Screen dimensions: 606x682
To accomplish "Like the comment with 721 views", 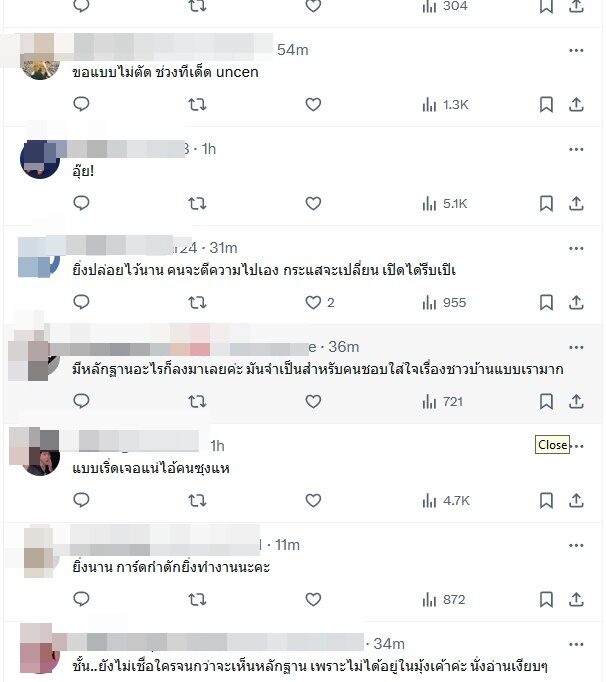I will (x=313, y=401).
